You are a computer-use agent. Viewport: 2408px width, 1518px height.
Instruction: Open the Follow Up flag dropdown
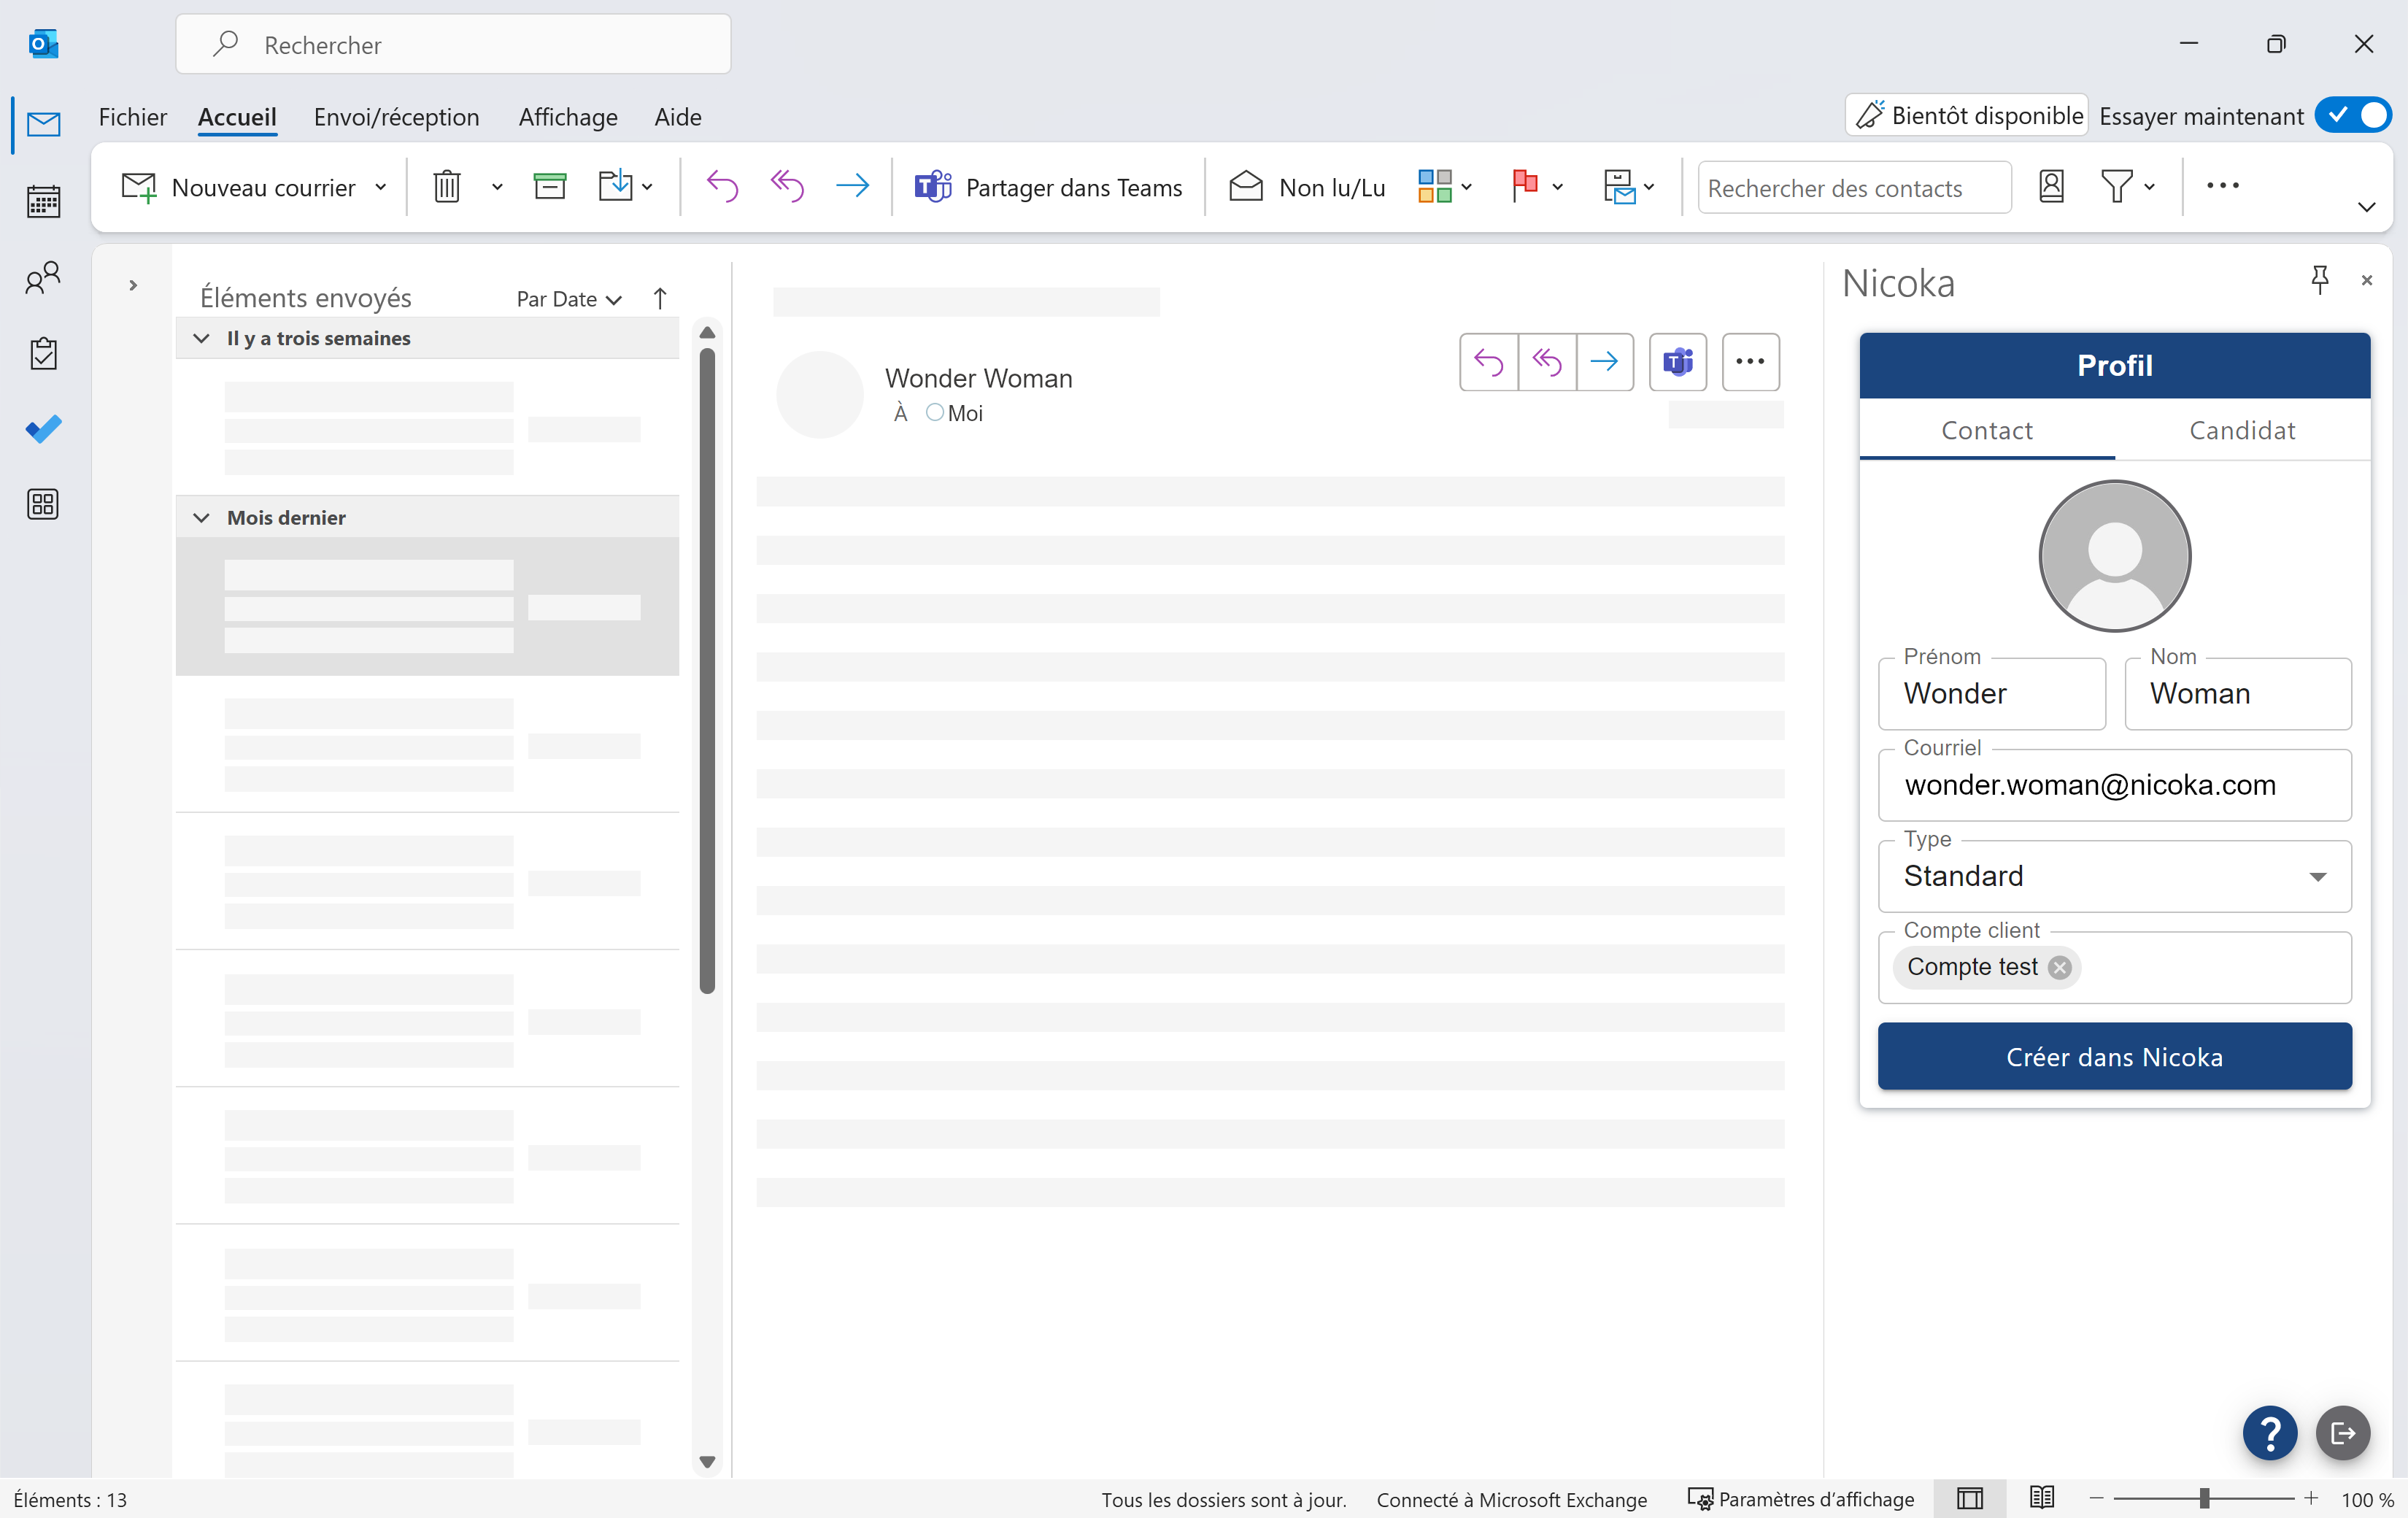1557,187
